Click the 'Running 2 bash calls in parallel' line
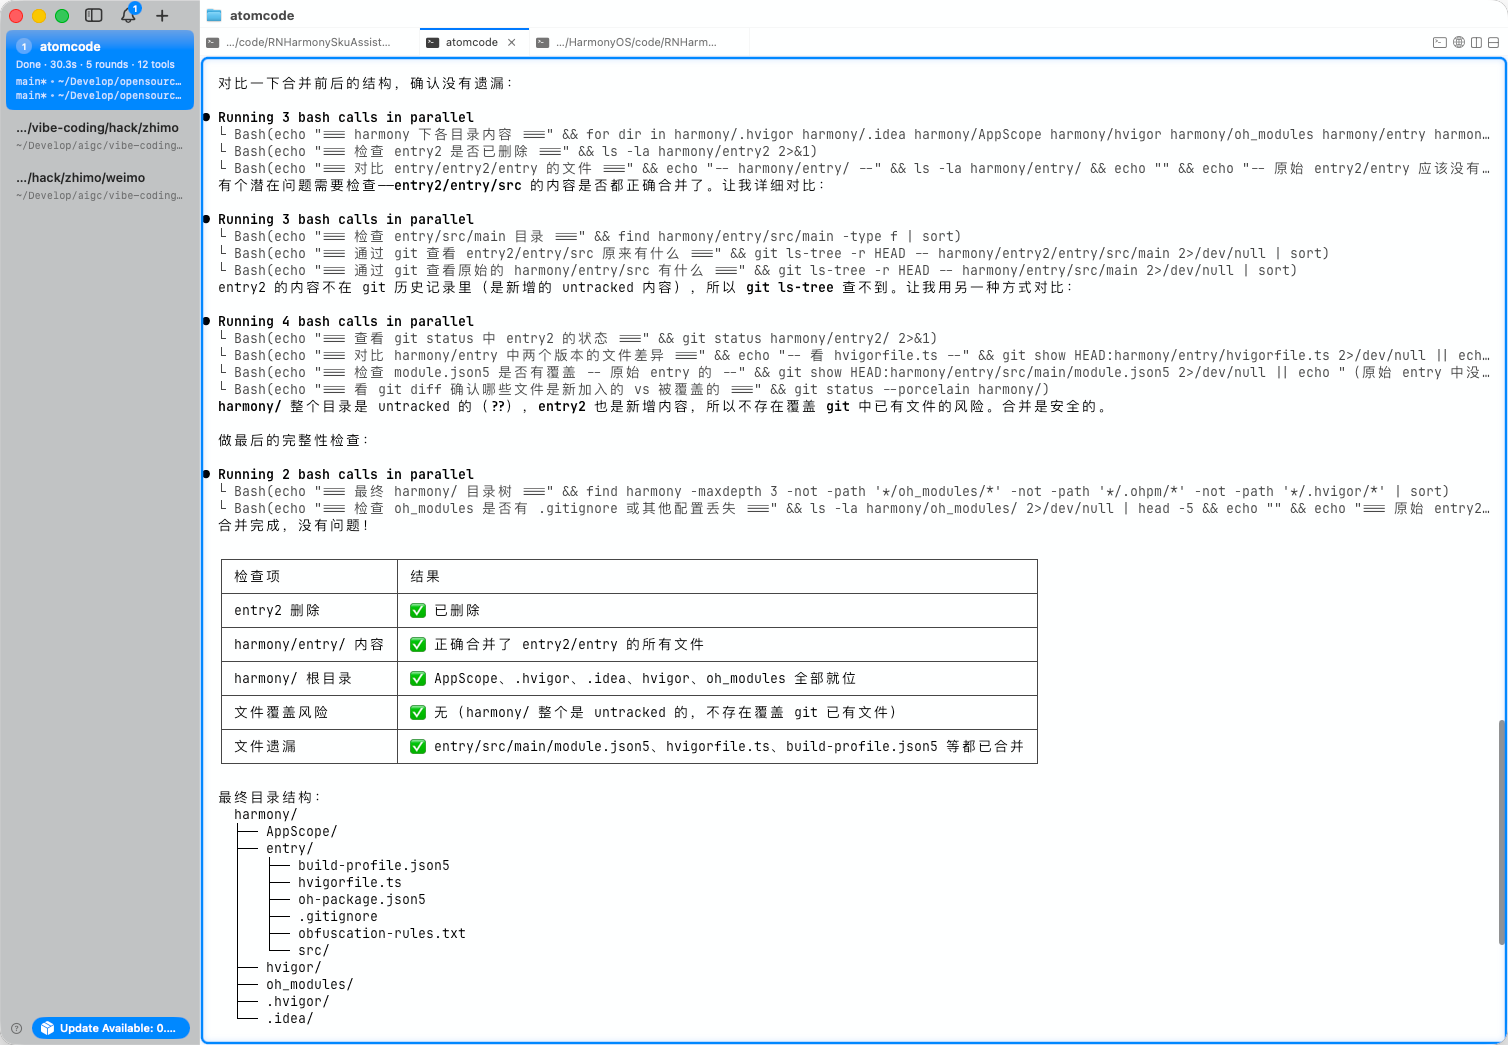1508x1045 pixels. 346,475
